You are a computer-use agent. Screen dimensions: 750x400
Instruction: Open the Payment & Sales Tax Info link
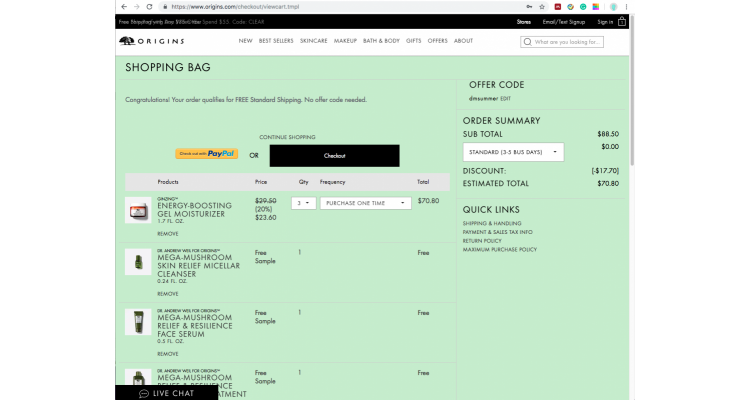pos(497,232)
